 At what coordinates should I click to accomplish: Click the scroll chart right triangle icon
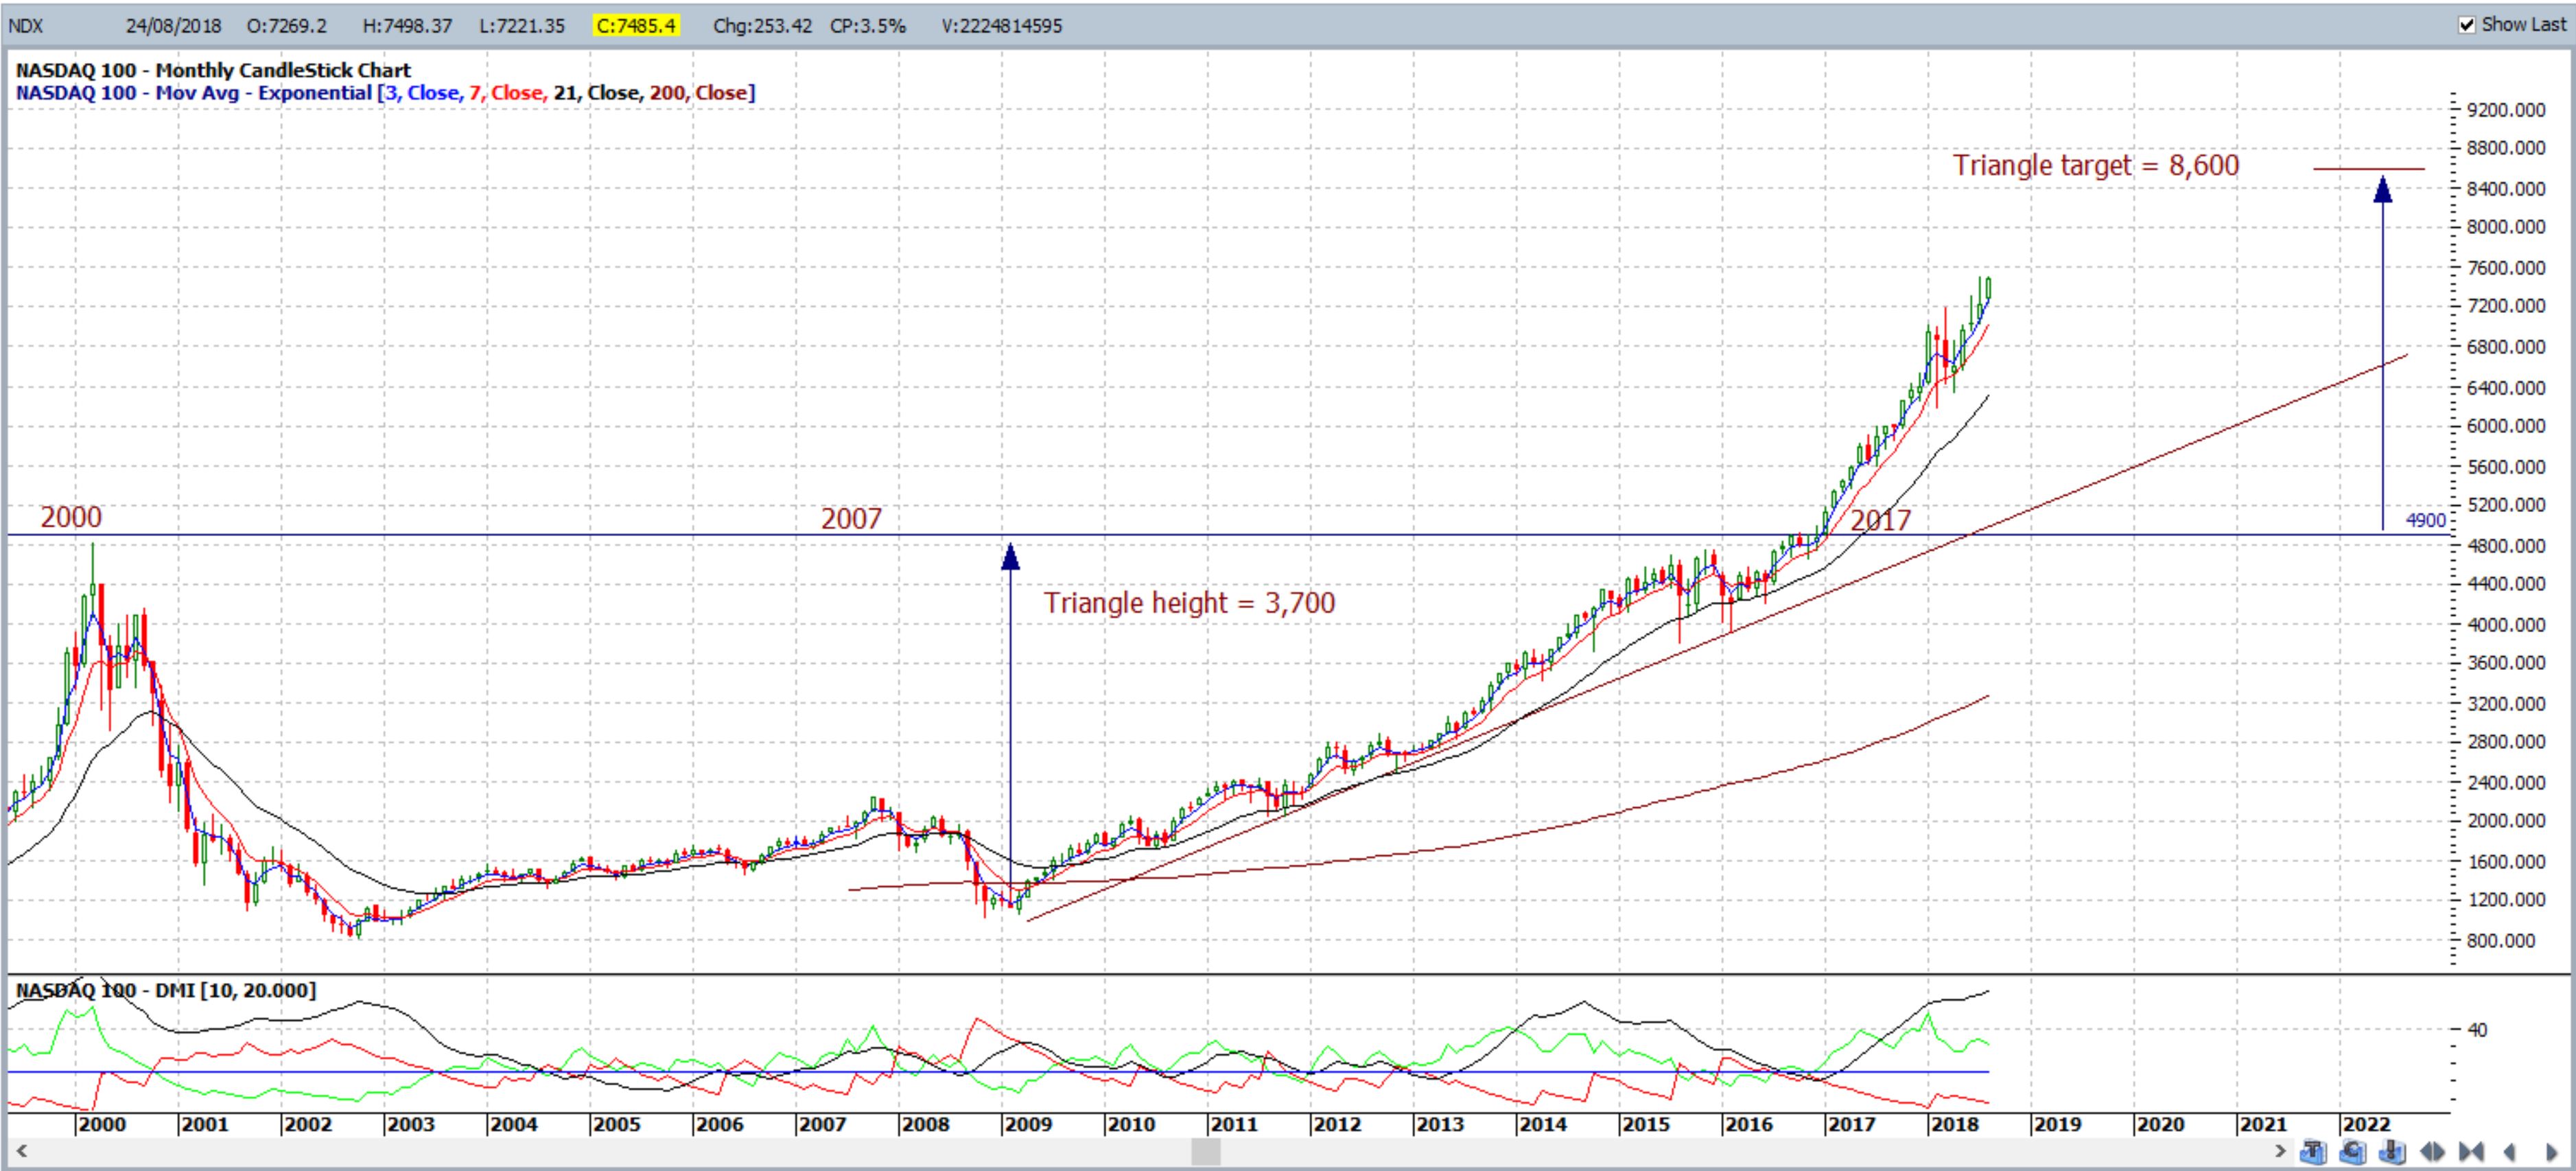(2551, 1152)
